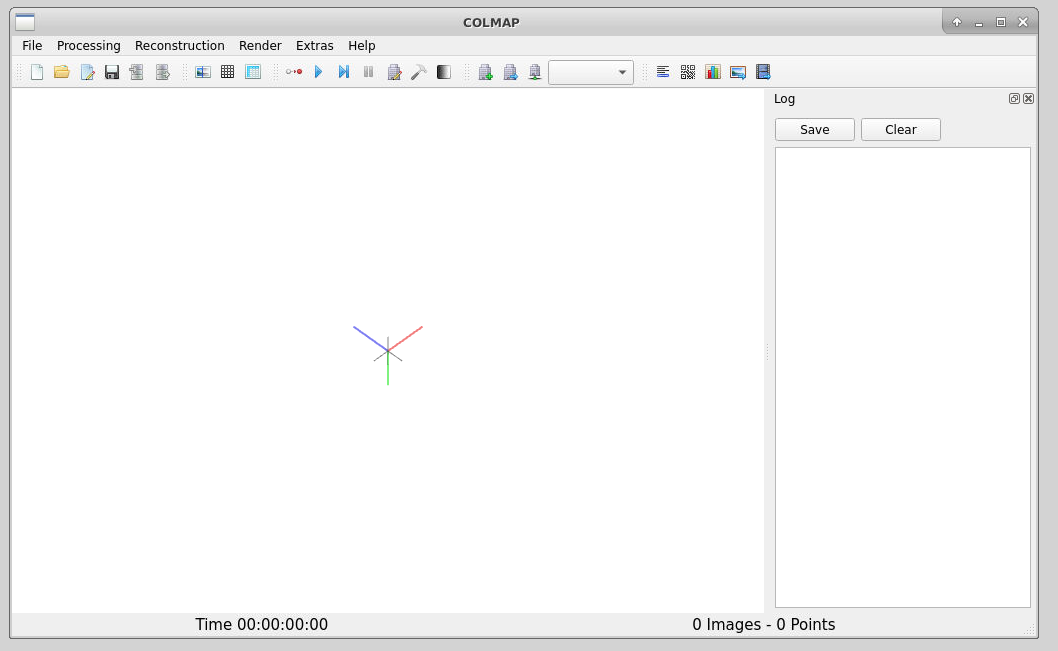Undock the Log panel
The width and height of the screenshot is (1058, 651).
[x=1014, y=98]
